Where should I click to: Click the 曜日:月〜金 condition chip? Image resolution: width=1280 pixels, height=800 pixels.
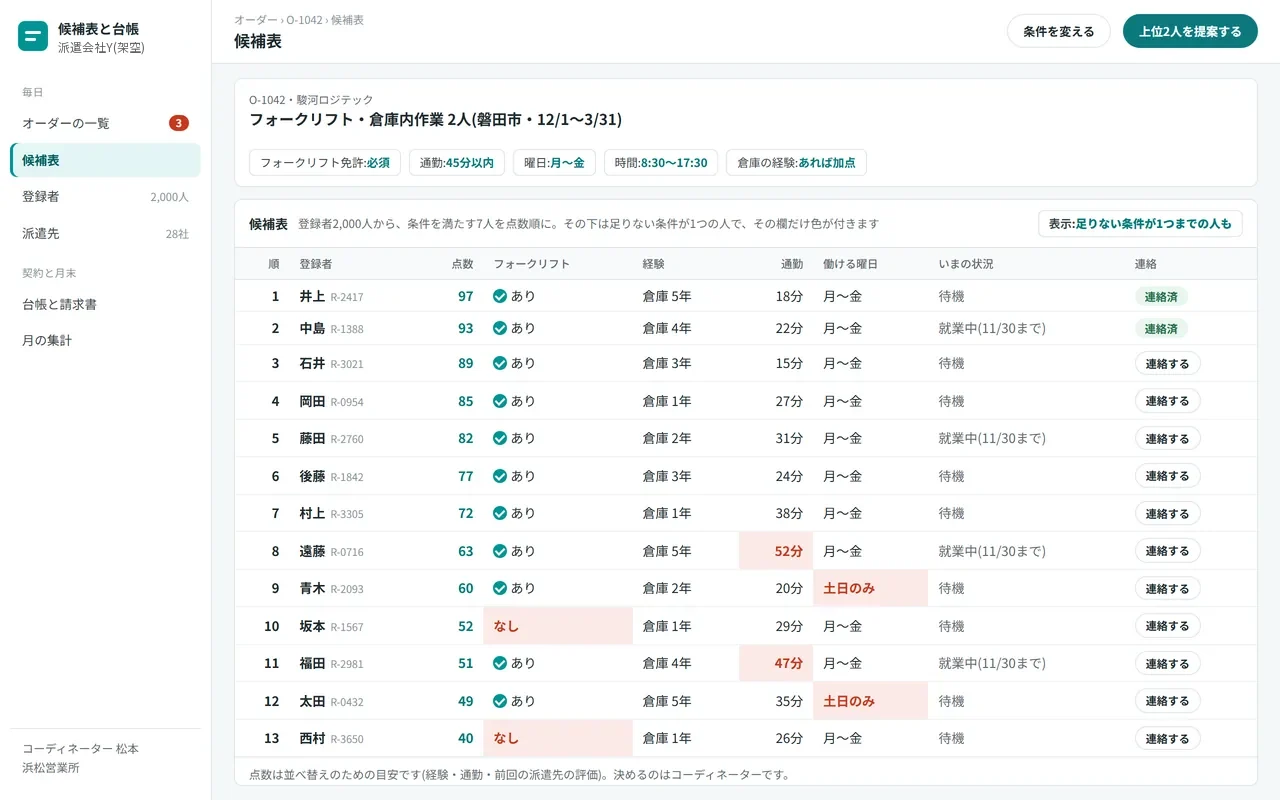[554, 162]
